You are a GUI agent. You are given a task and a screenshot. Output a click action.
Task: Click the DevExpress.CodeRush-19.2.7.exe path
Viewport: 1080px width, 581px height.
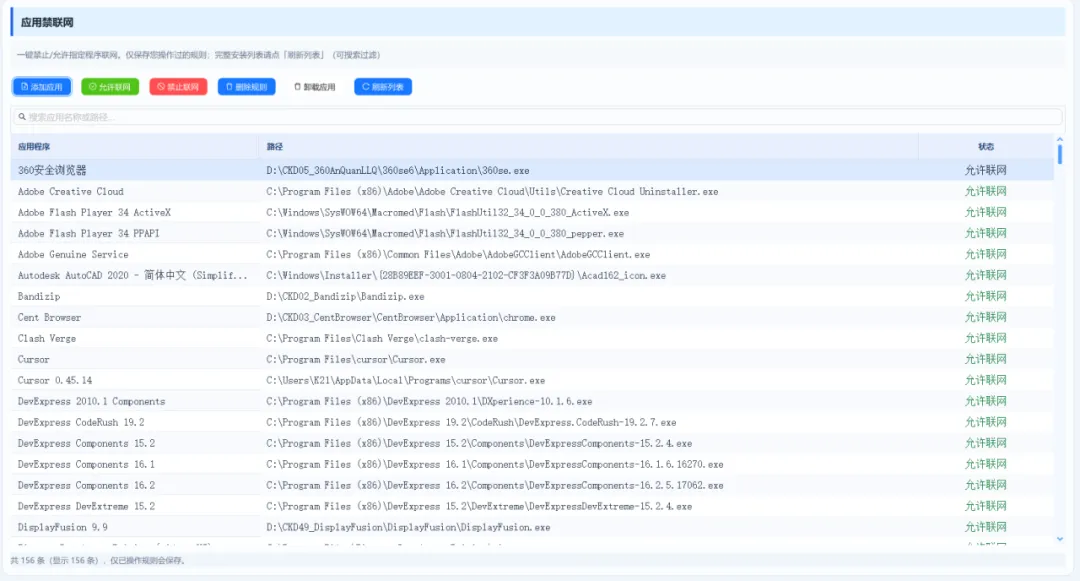tap(471, 423)
